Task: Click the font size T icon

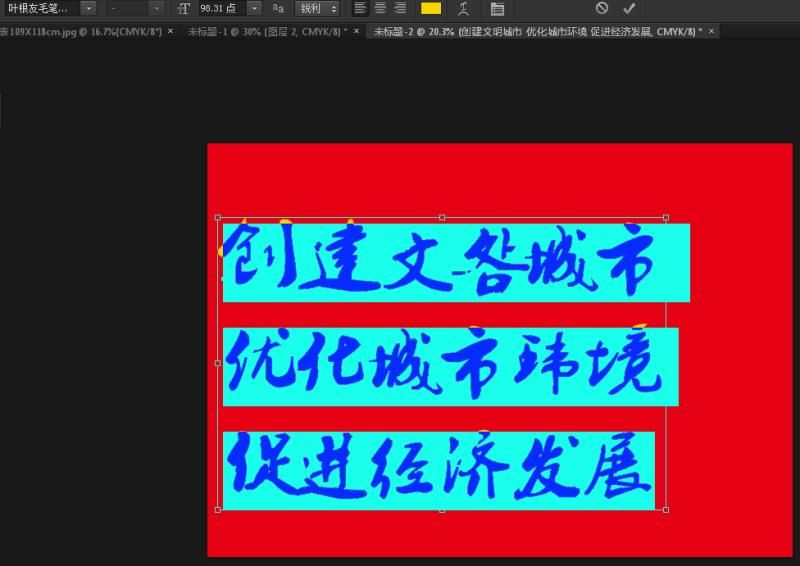Action: [x=183, y=8]
